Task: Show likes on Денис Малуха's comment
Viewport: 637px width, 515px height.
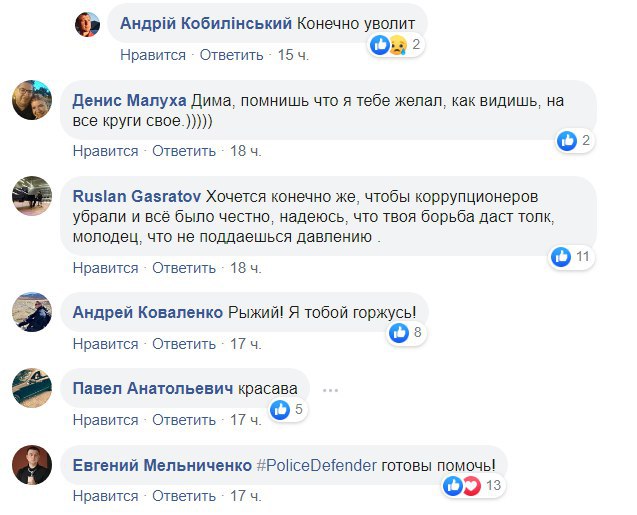Action: pyautogui.click(x=575, y=141)
